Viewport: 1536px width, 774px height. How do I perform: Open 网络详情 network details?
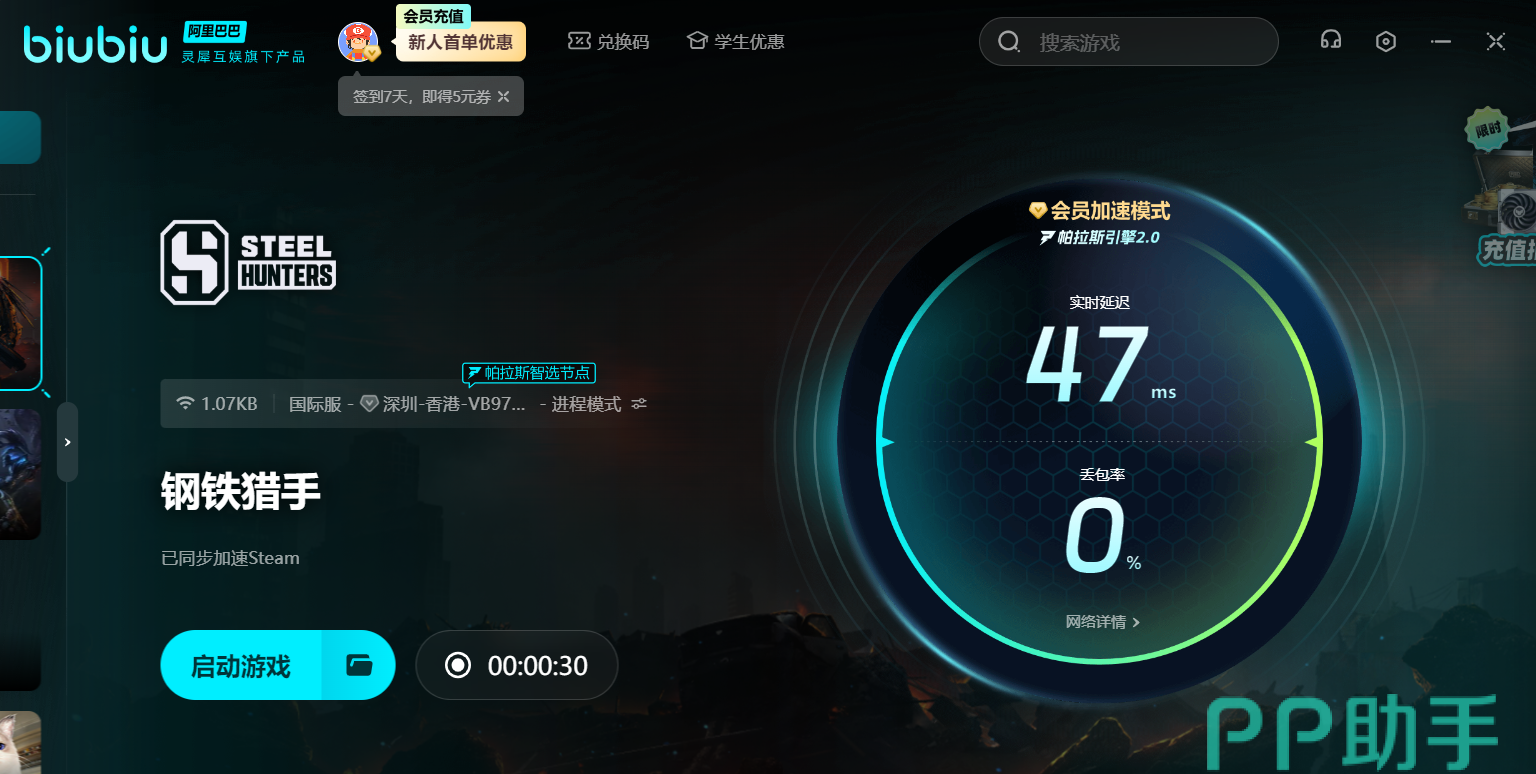tap(1102, 622)
